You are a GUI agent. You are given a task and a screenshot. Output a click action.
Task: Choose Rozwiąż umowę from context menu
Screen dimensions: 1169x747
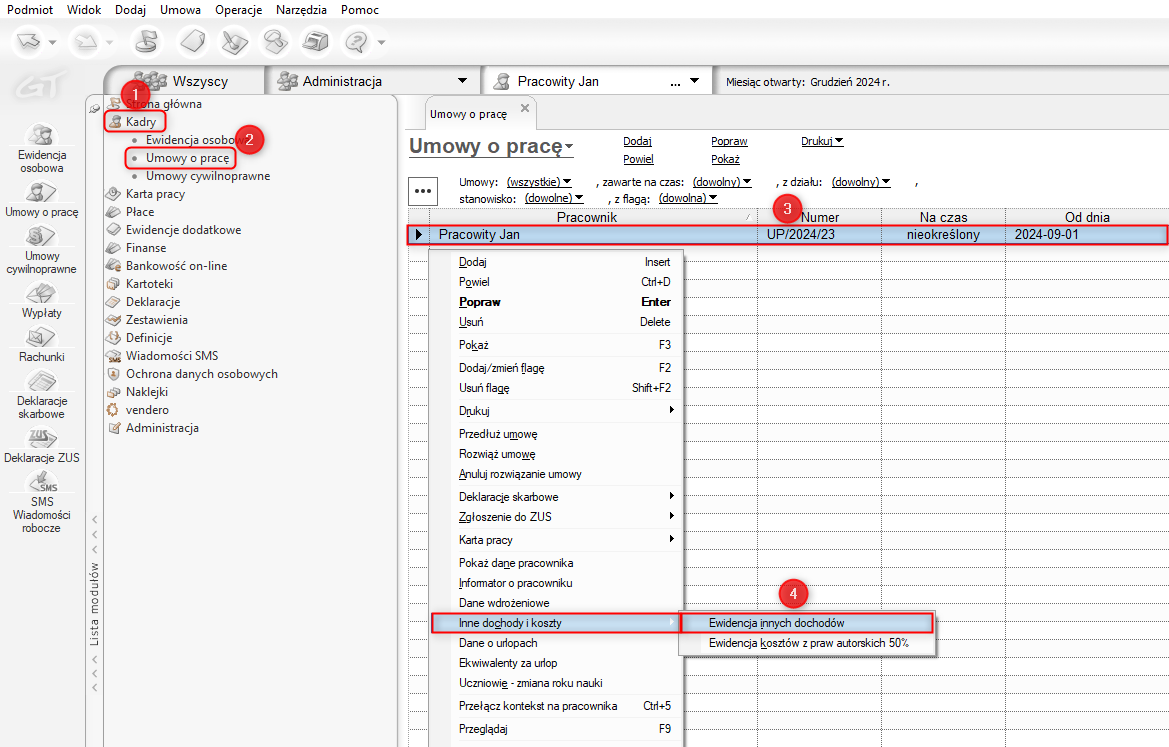pos(497,454)
